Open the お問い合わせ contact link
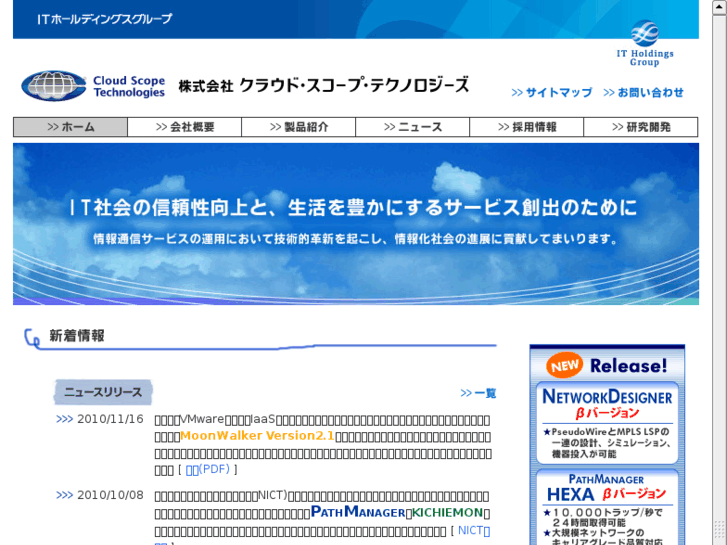This screenshot has width=727, height=545. click(x=644, y=93)
